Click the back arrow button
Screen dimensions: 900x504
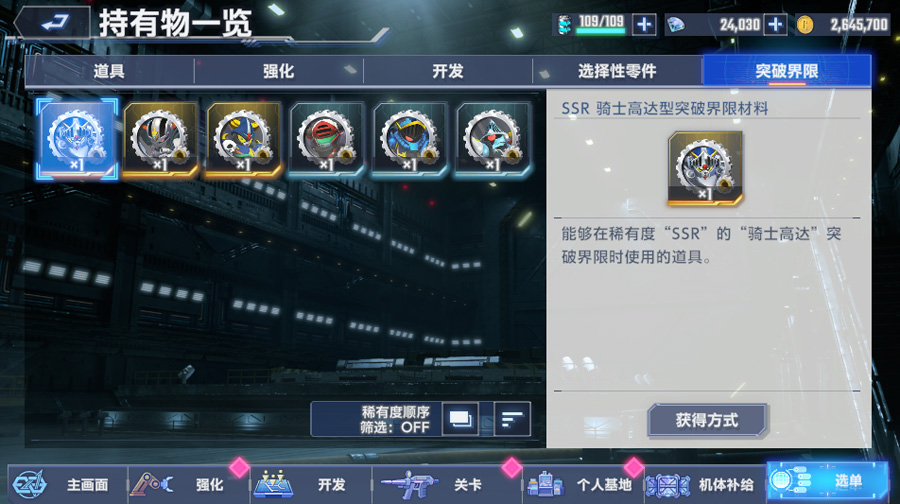pos(53,23)
